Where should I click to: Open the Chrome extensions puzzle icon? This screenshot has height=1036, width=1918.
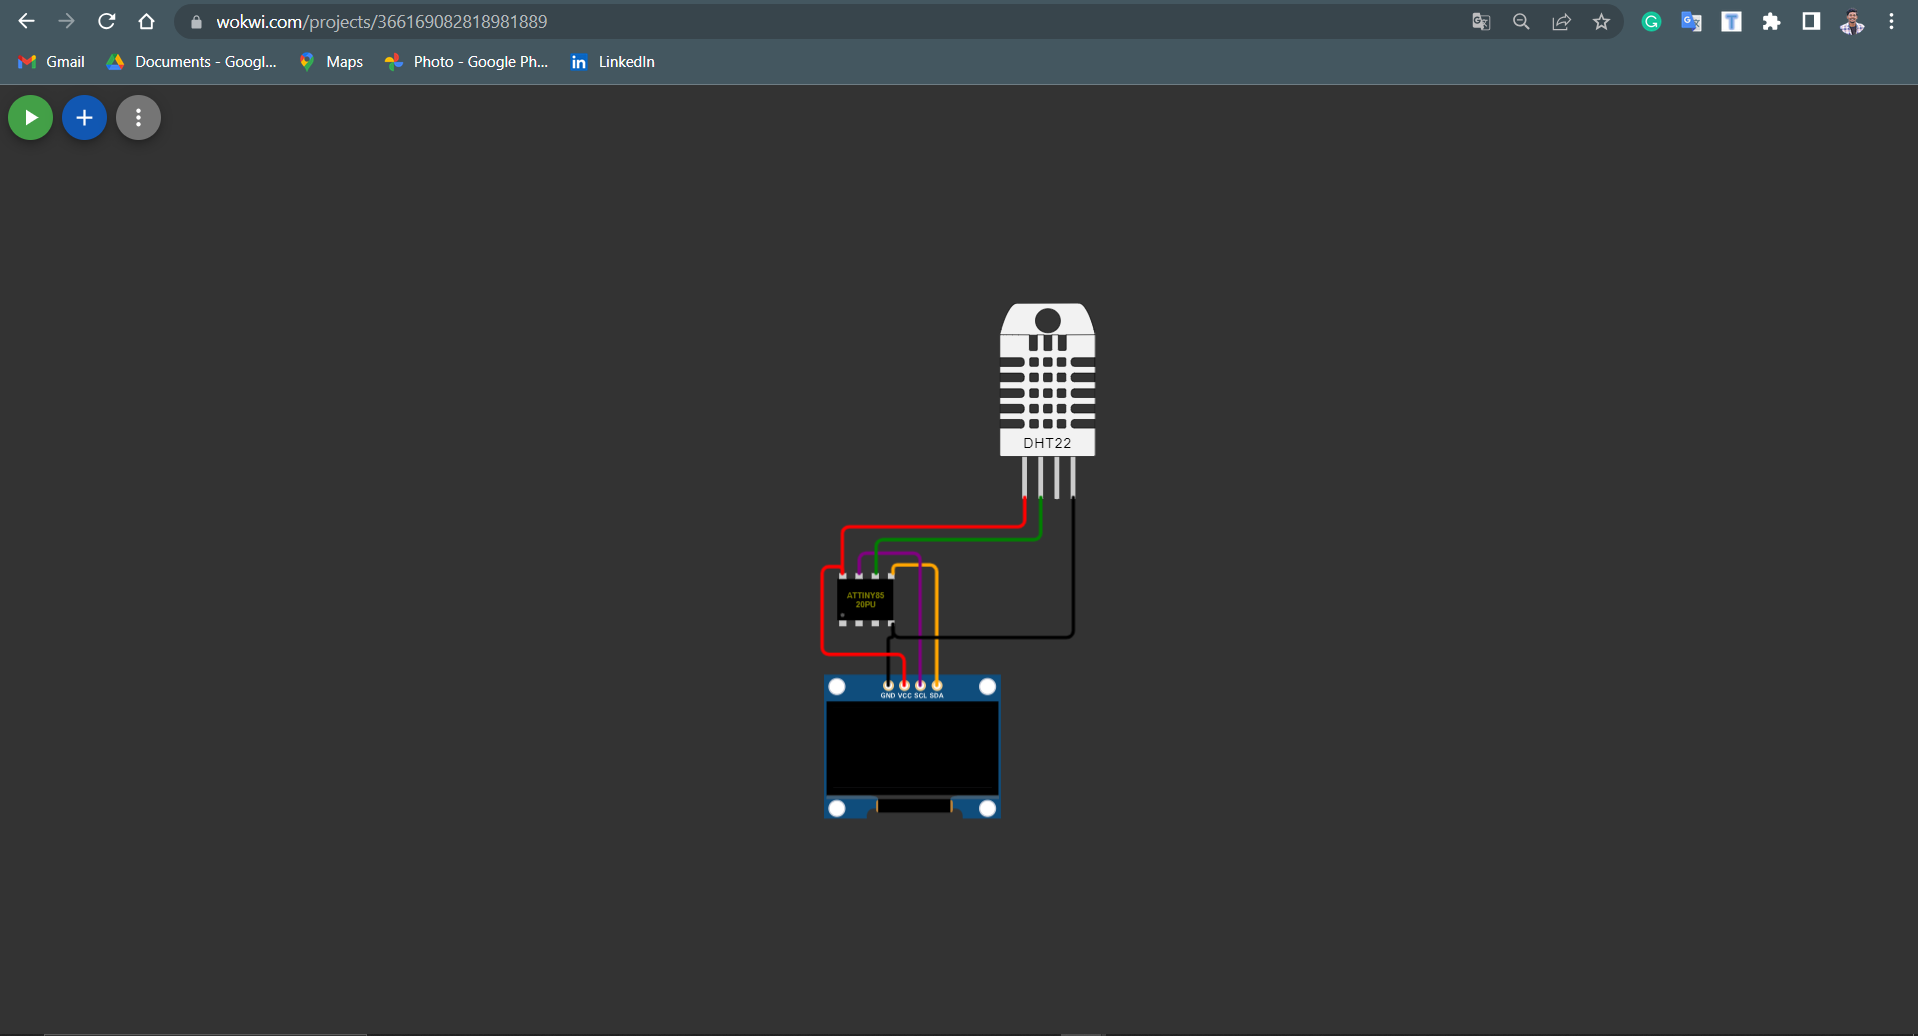point(1771,21)
